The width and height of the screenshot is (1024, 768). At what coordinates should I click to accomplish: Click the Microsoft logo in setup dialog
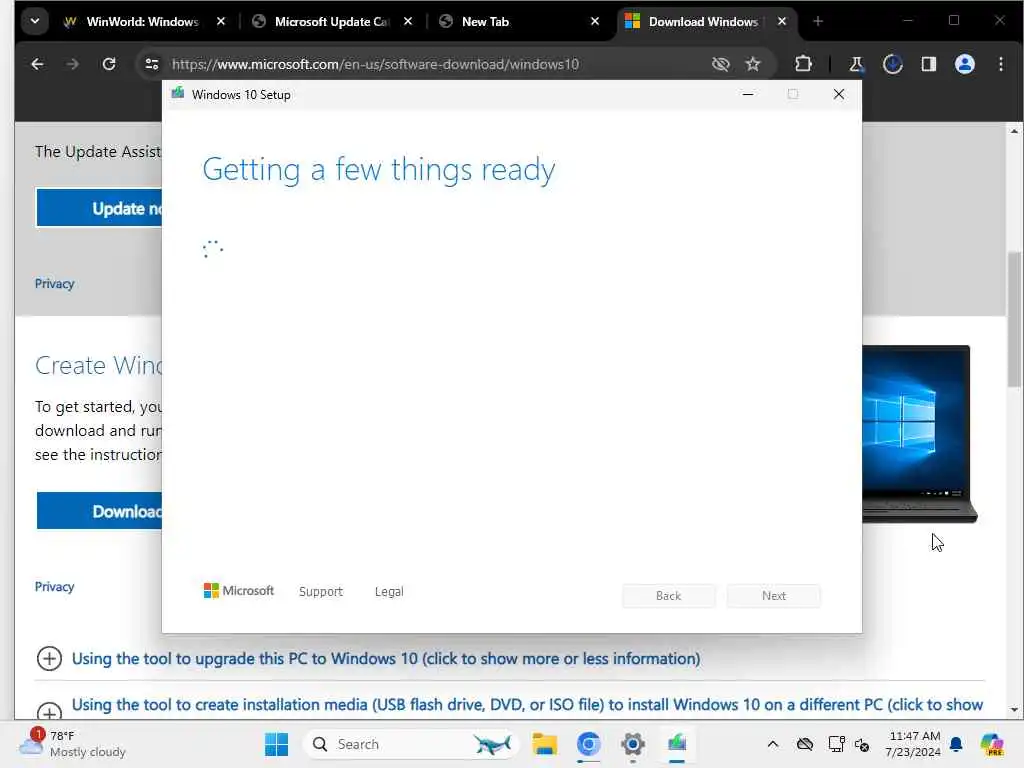click(238, 591)
